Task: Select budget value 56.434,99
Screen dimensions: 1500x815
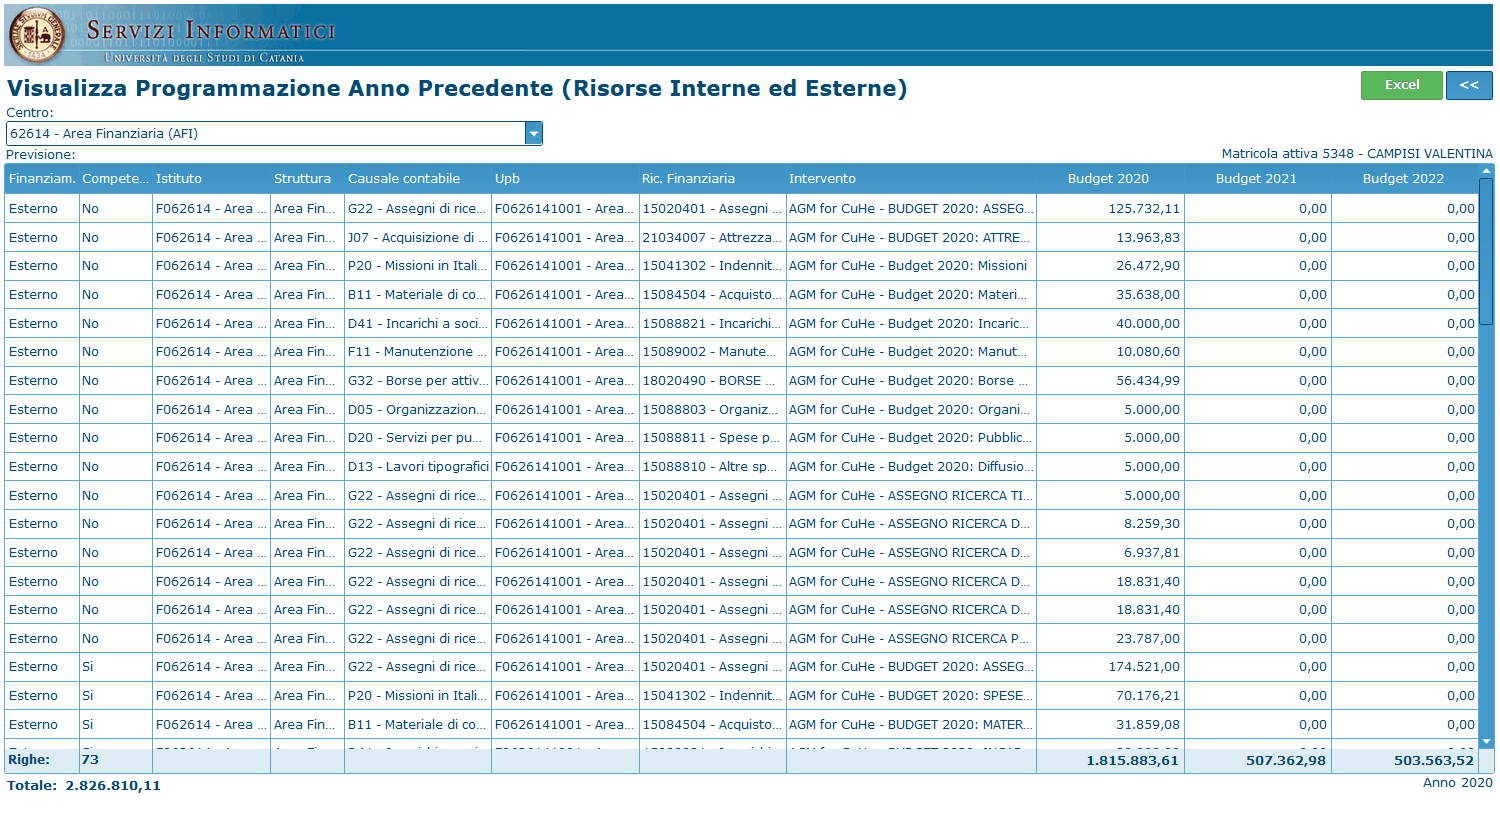Action: tap(1110, 381)
